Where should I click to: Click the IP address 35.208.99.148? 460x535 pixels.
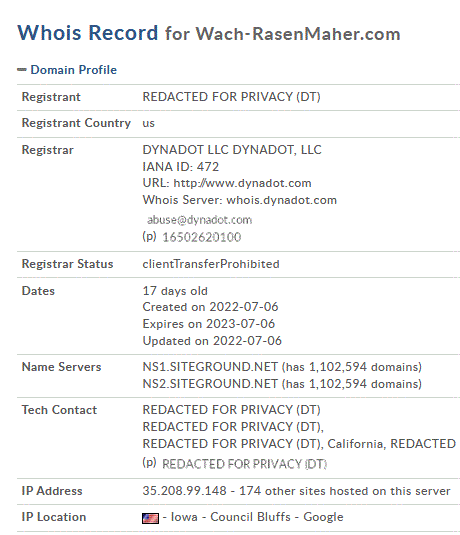(184, 491)
